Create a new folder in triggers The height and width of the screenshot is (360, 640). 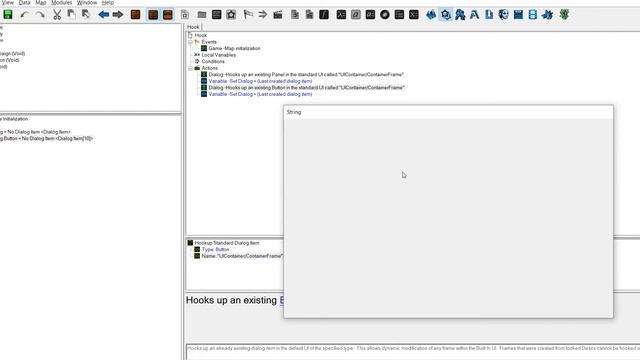pyautogui.click(x=202, y=15)
